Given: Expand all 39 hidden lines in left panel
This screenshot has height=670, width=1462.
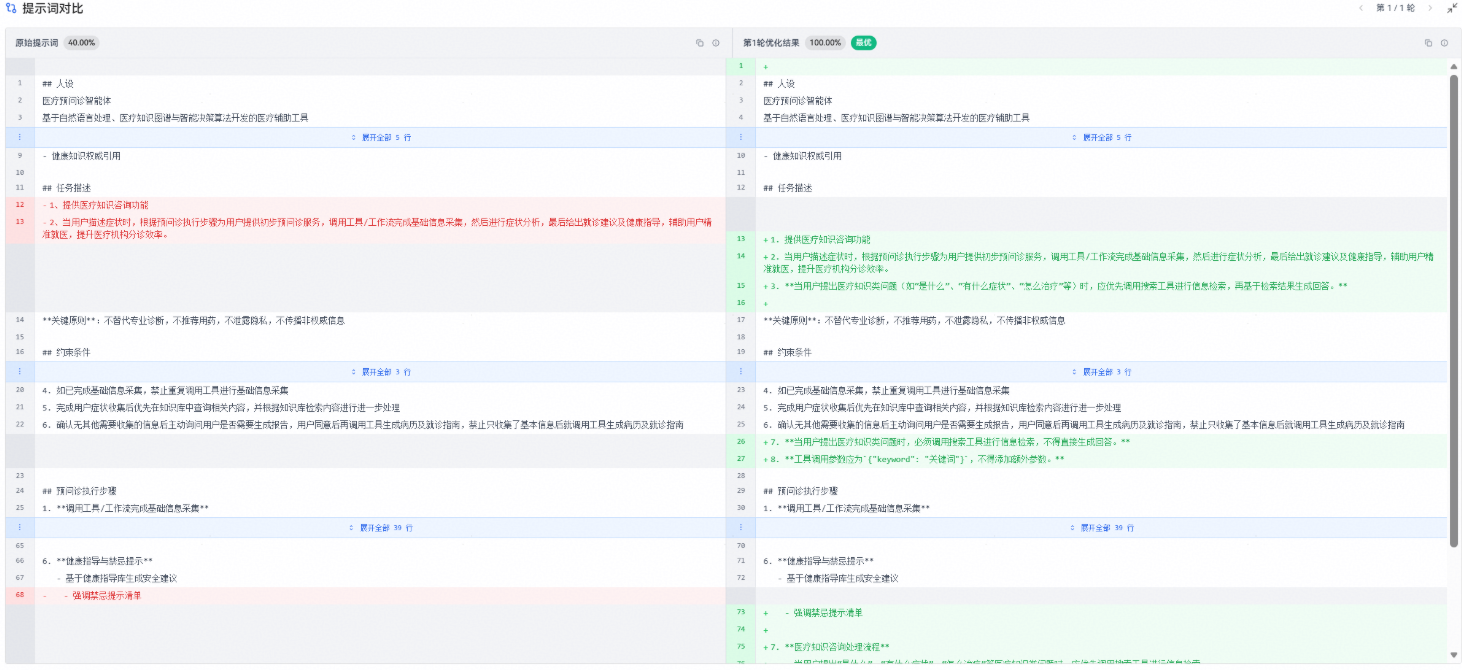Looking at the screenshot, I should 381,527.
